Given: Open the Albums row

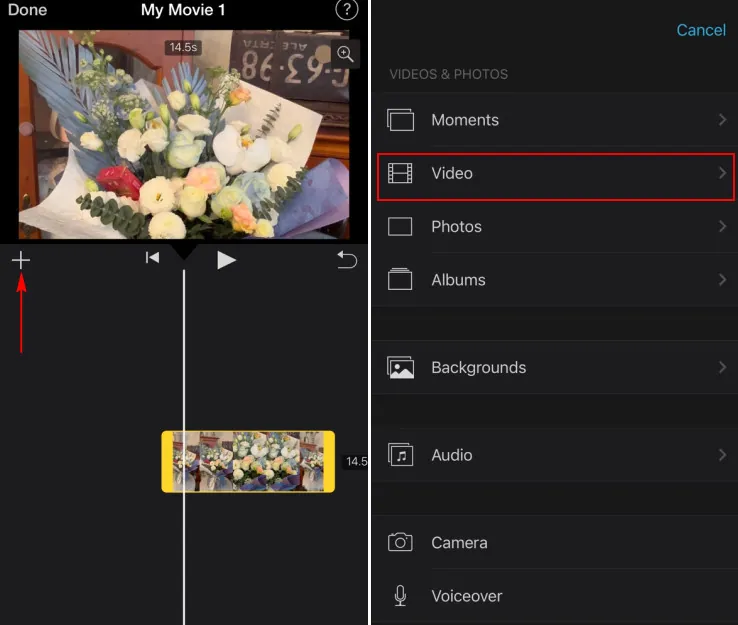Looking at the screenshot, I should click(x=555, y=280).
